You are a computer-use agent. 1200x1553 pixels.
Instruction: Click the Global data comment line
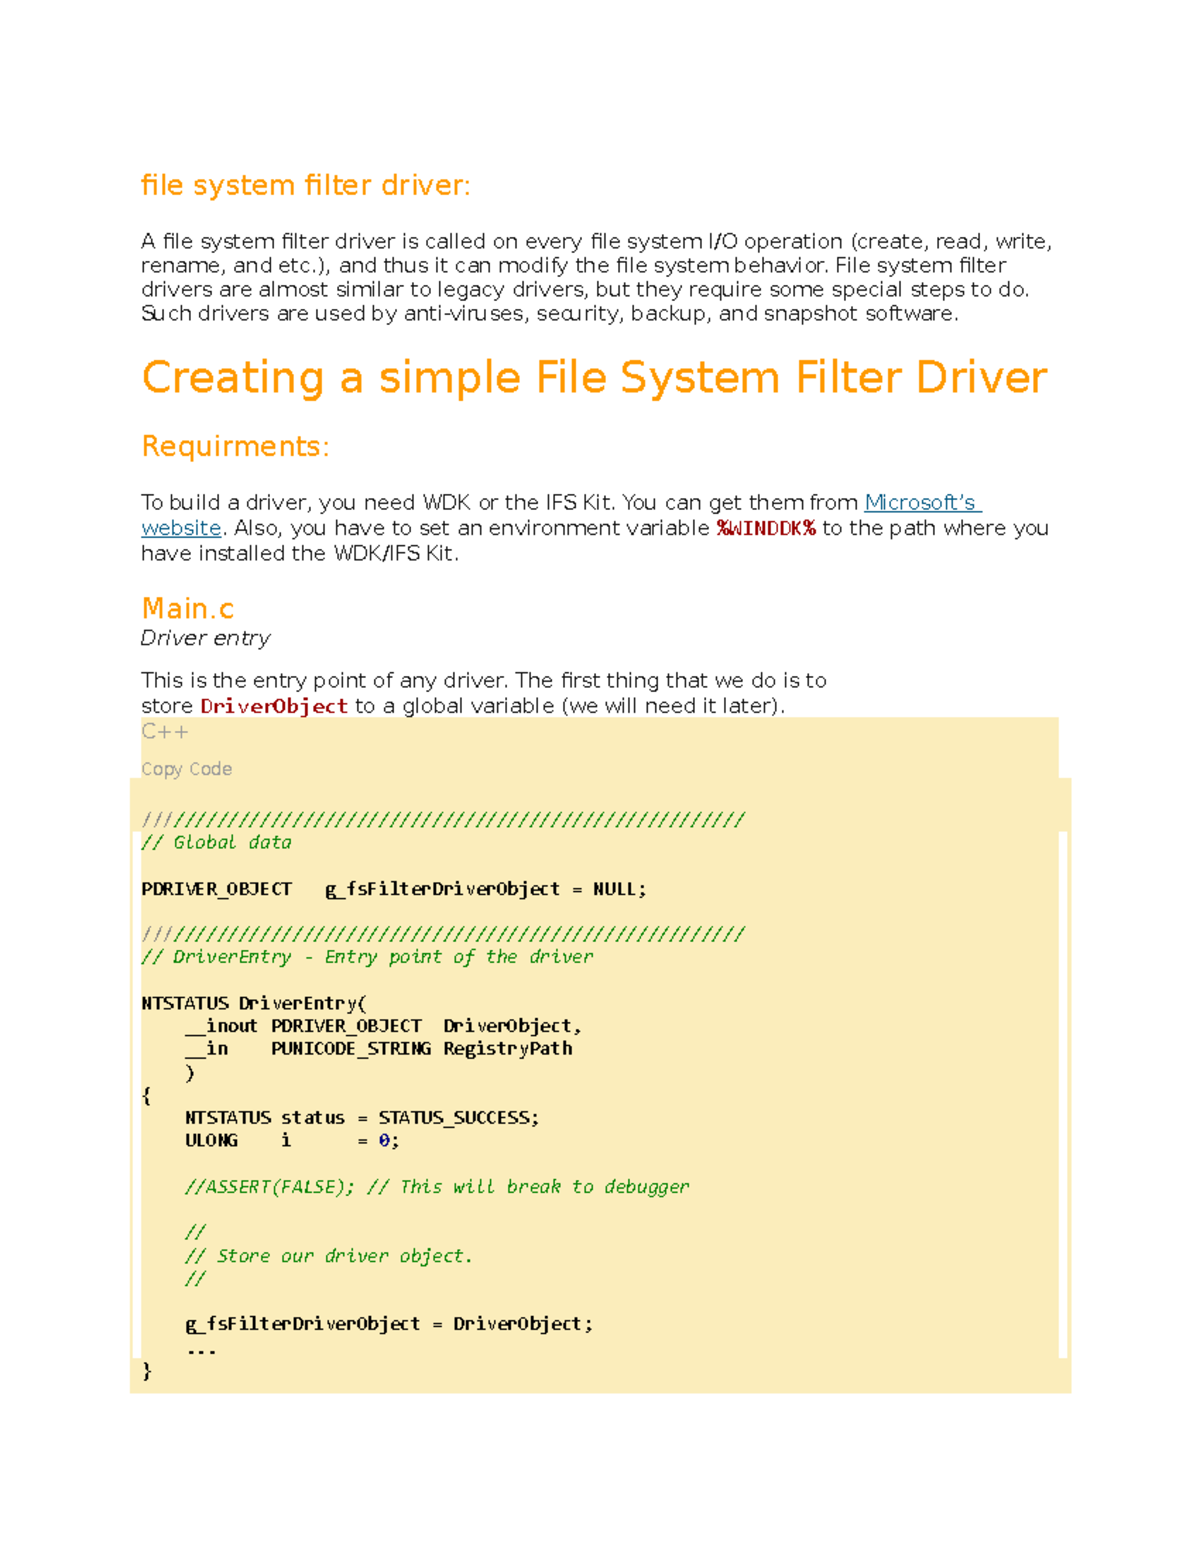point(217,842)
